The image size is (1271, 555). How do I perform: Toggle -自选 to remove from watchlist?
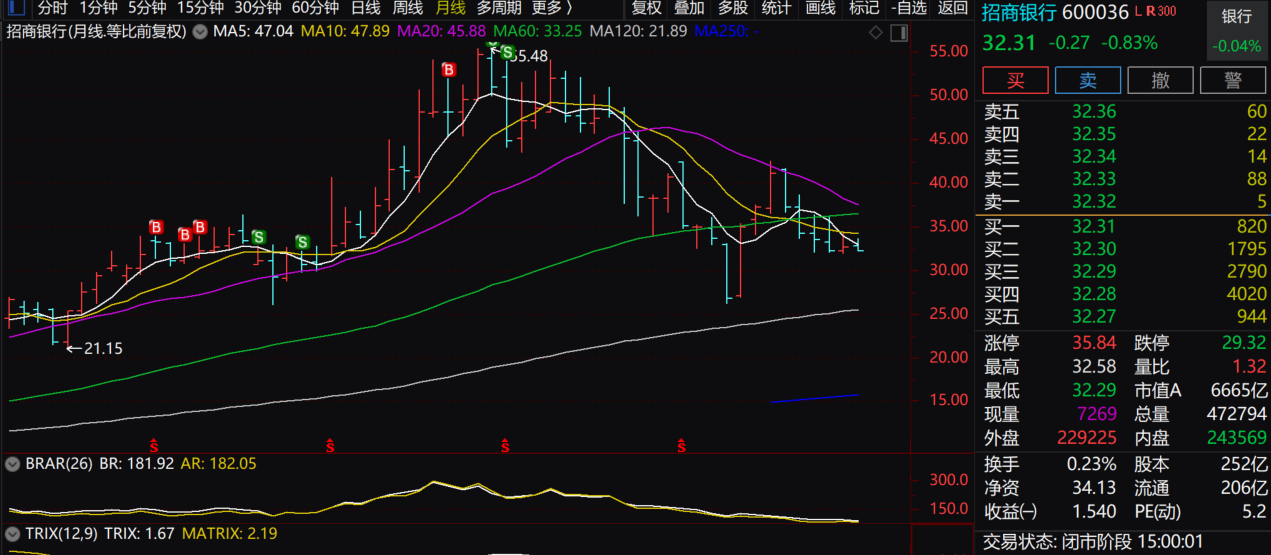(x=908, y=8)
